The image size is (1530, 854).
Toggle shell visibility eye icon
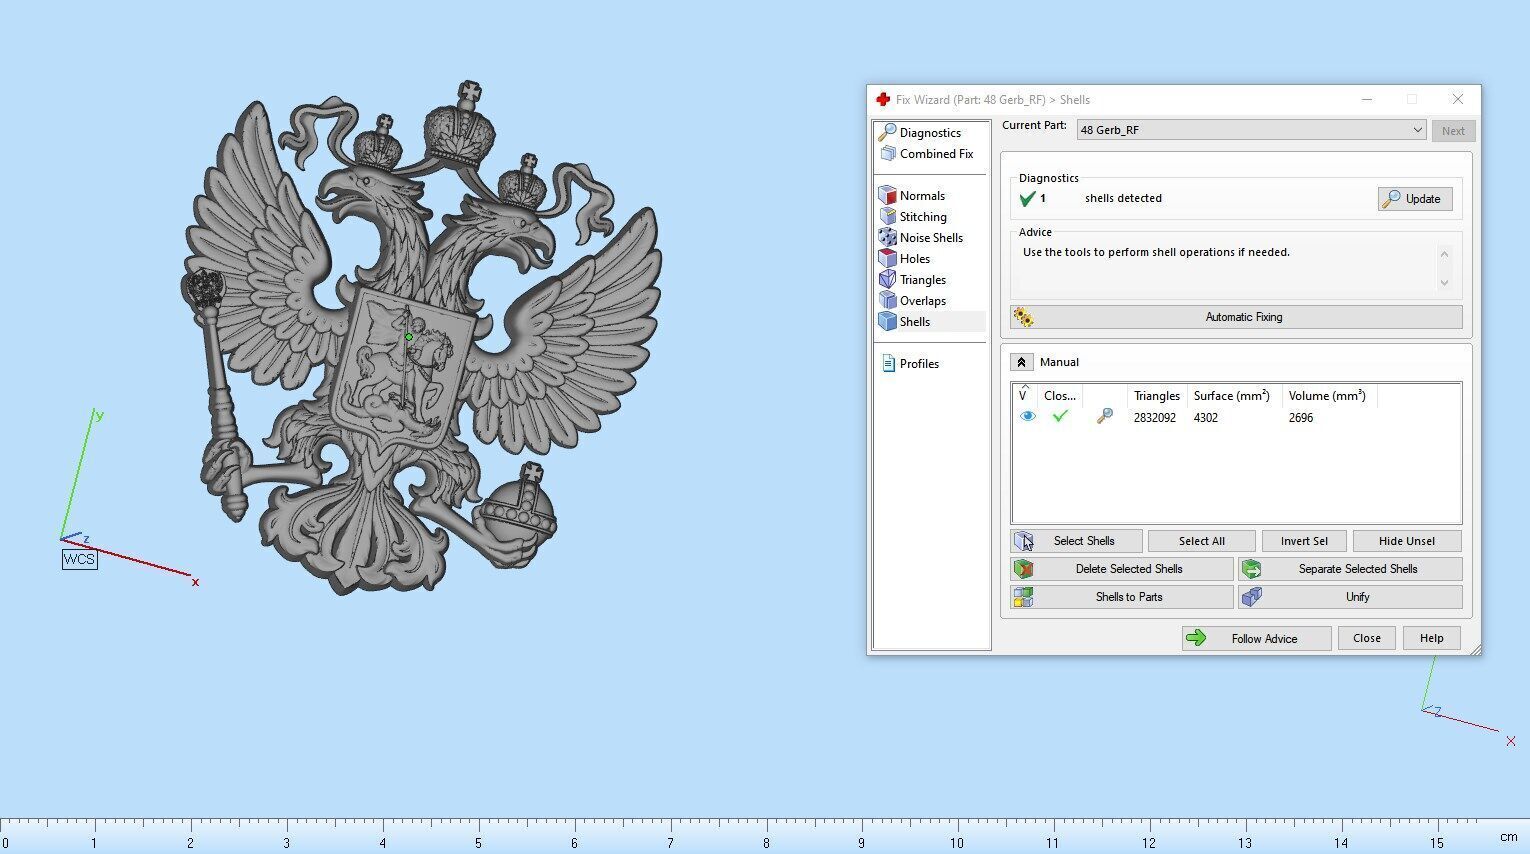click(1027, 417)
